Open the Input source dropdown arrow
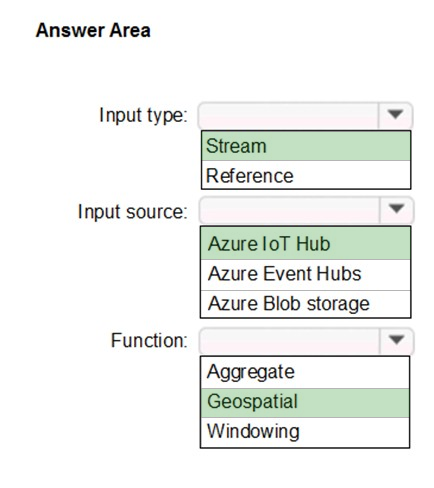434x488 pixels. click(396, 210)
